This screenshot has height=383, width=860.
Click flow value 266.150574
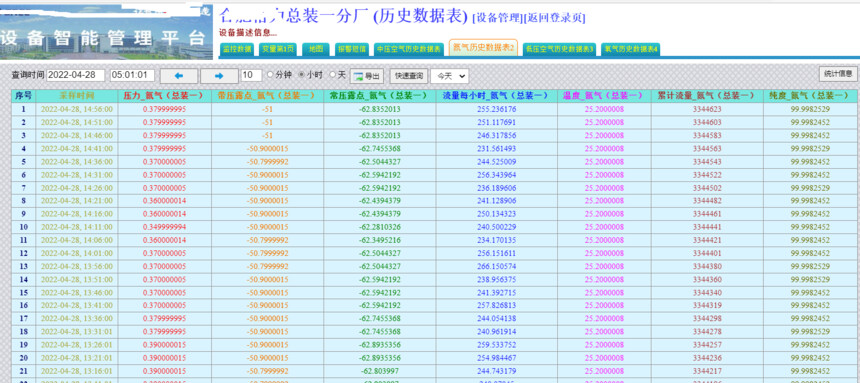pos(496,266)
